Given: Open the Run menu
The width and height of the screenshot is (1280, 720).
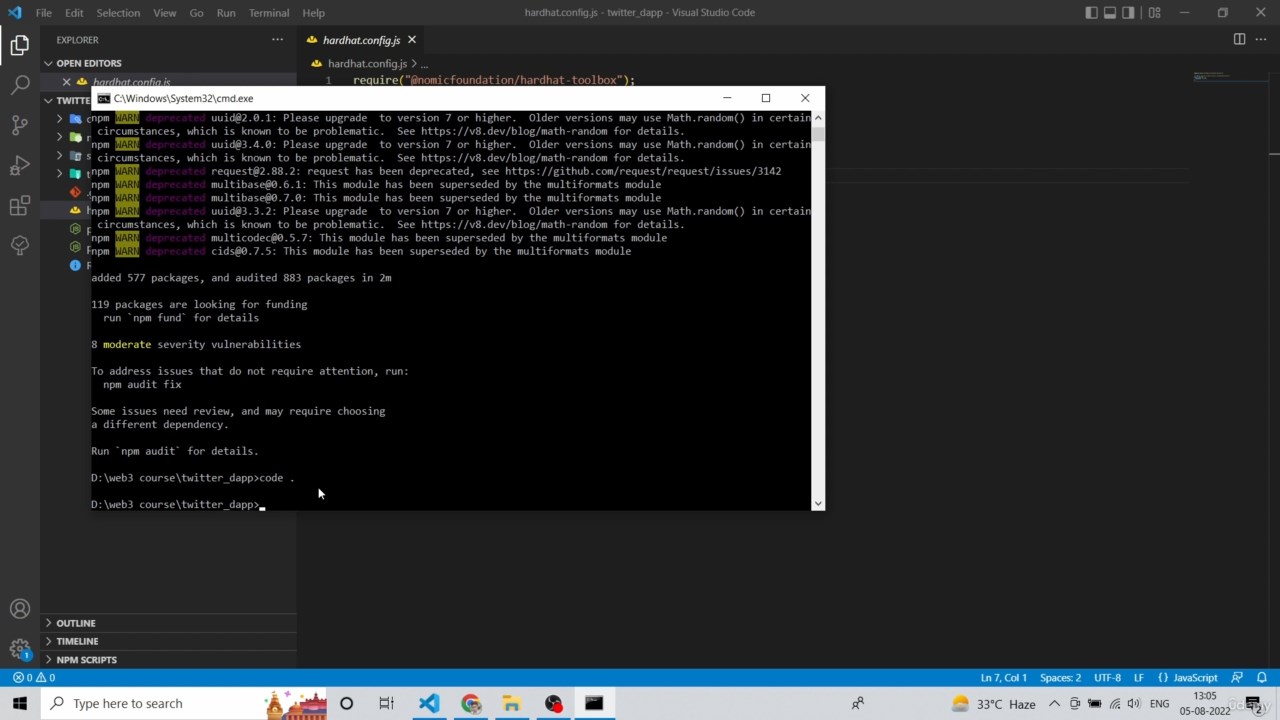Looking at the screenshot, I should [226, 13].
